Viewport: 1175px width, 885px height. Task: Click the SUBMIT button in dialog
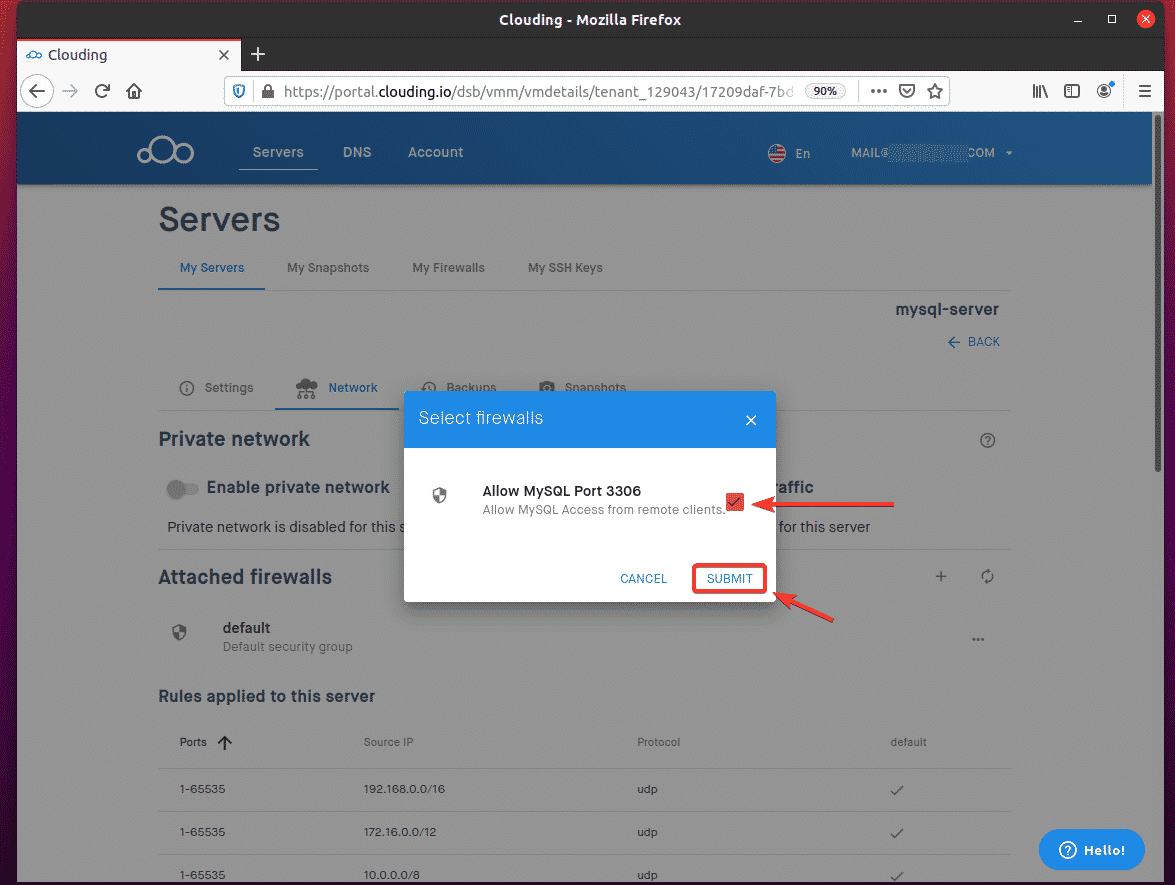729,579
